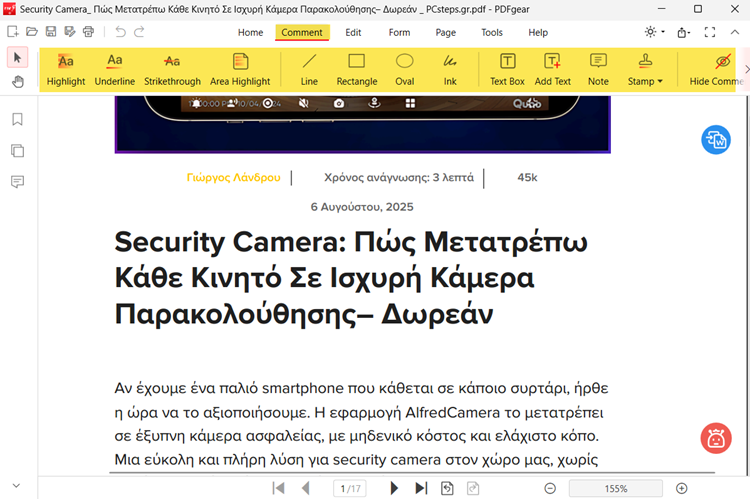This screenshot has height=499, width=750.
Task: Select the Ink drawing tool
Action: [450, 69]
